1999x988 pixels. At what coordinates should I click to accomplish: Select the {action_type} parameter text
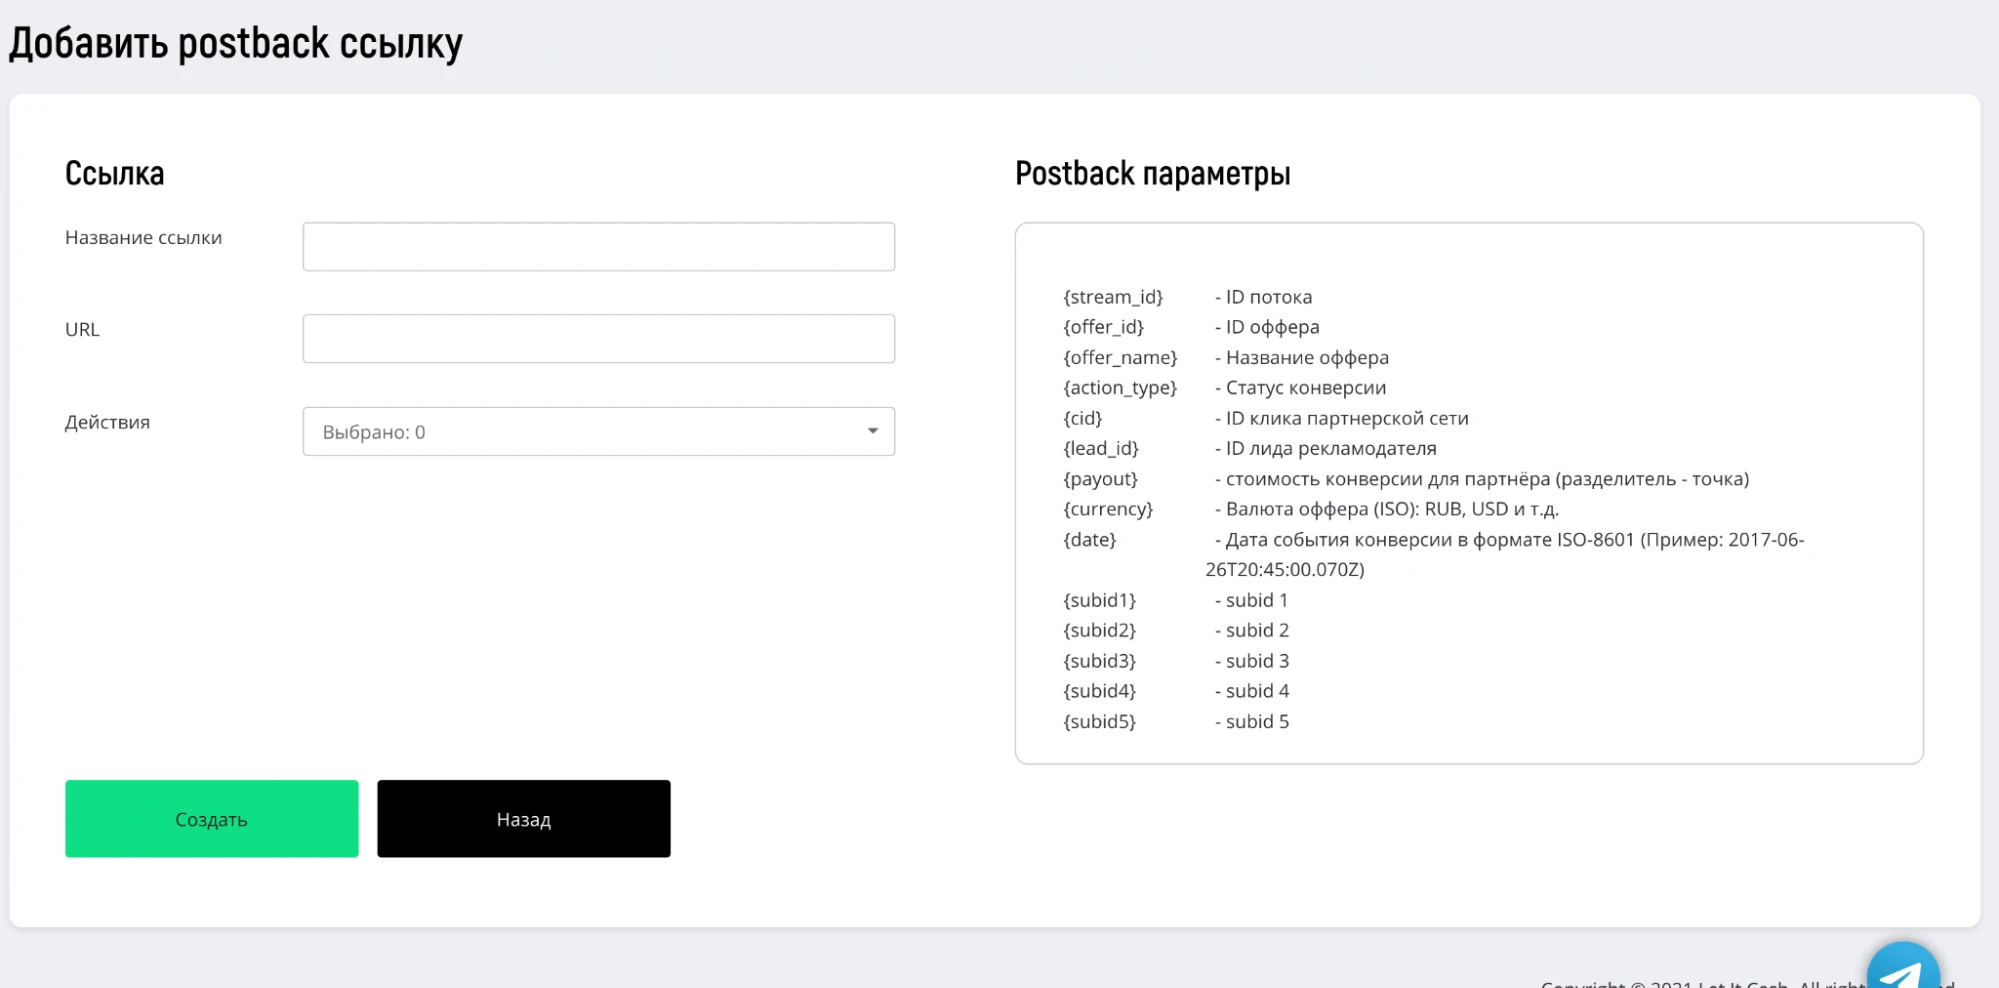[1120, 388]
